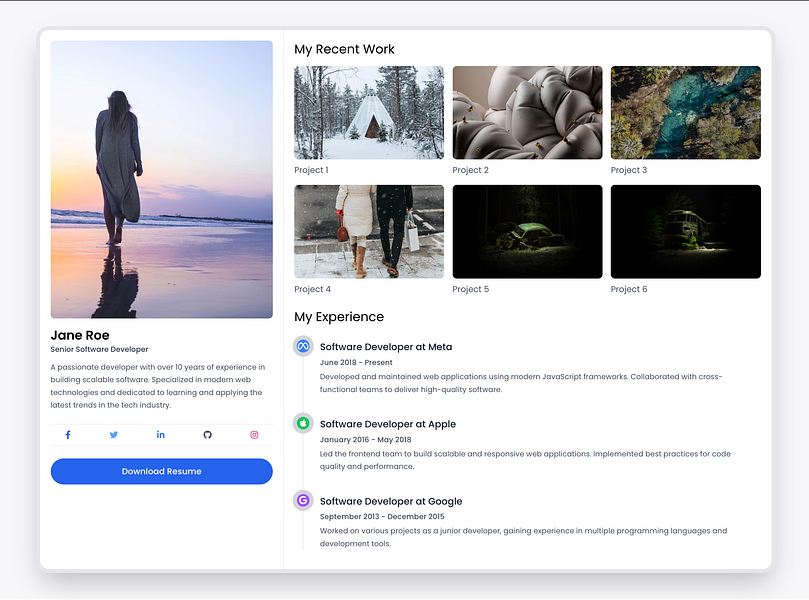Click Jane Roe's profile photo
Screen dimensions: 809x600
pos(161,179)
